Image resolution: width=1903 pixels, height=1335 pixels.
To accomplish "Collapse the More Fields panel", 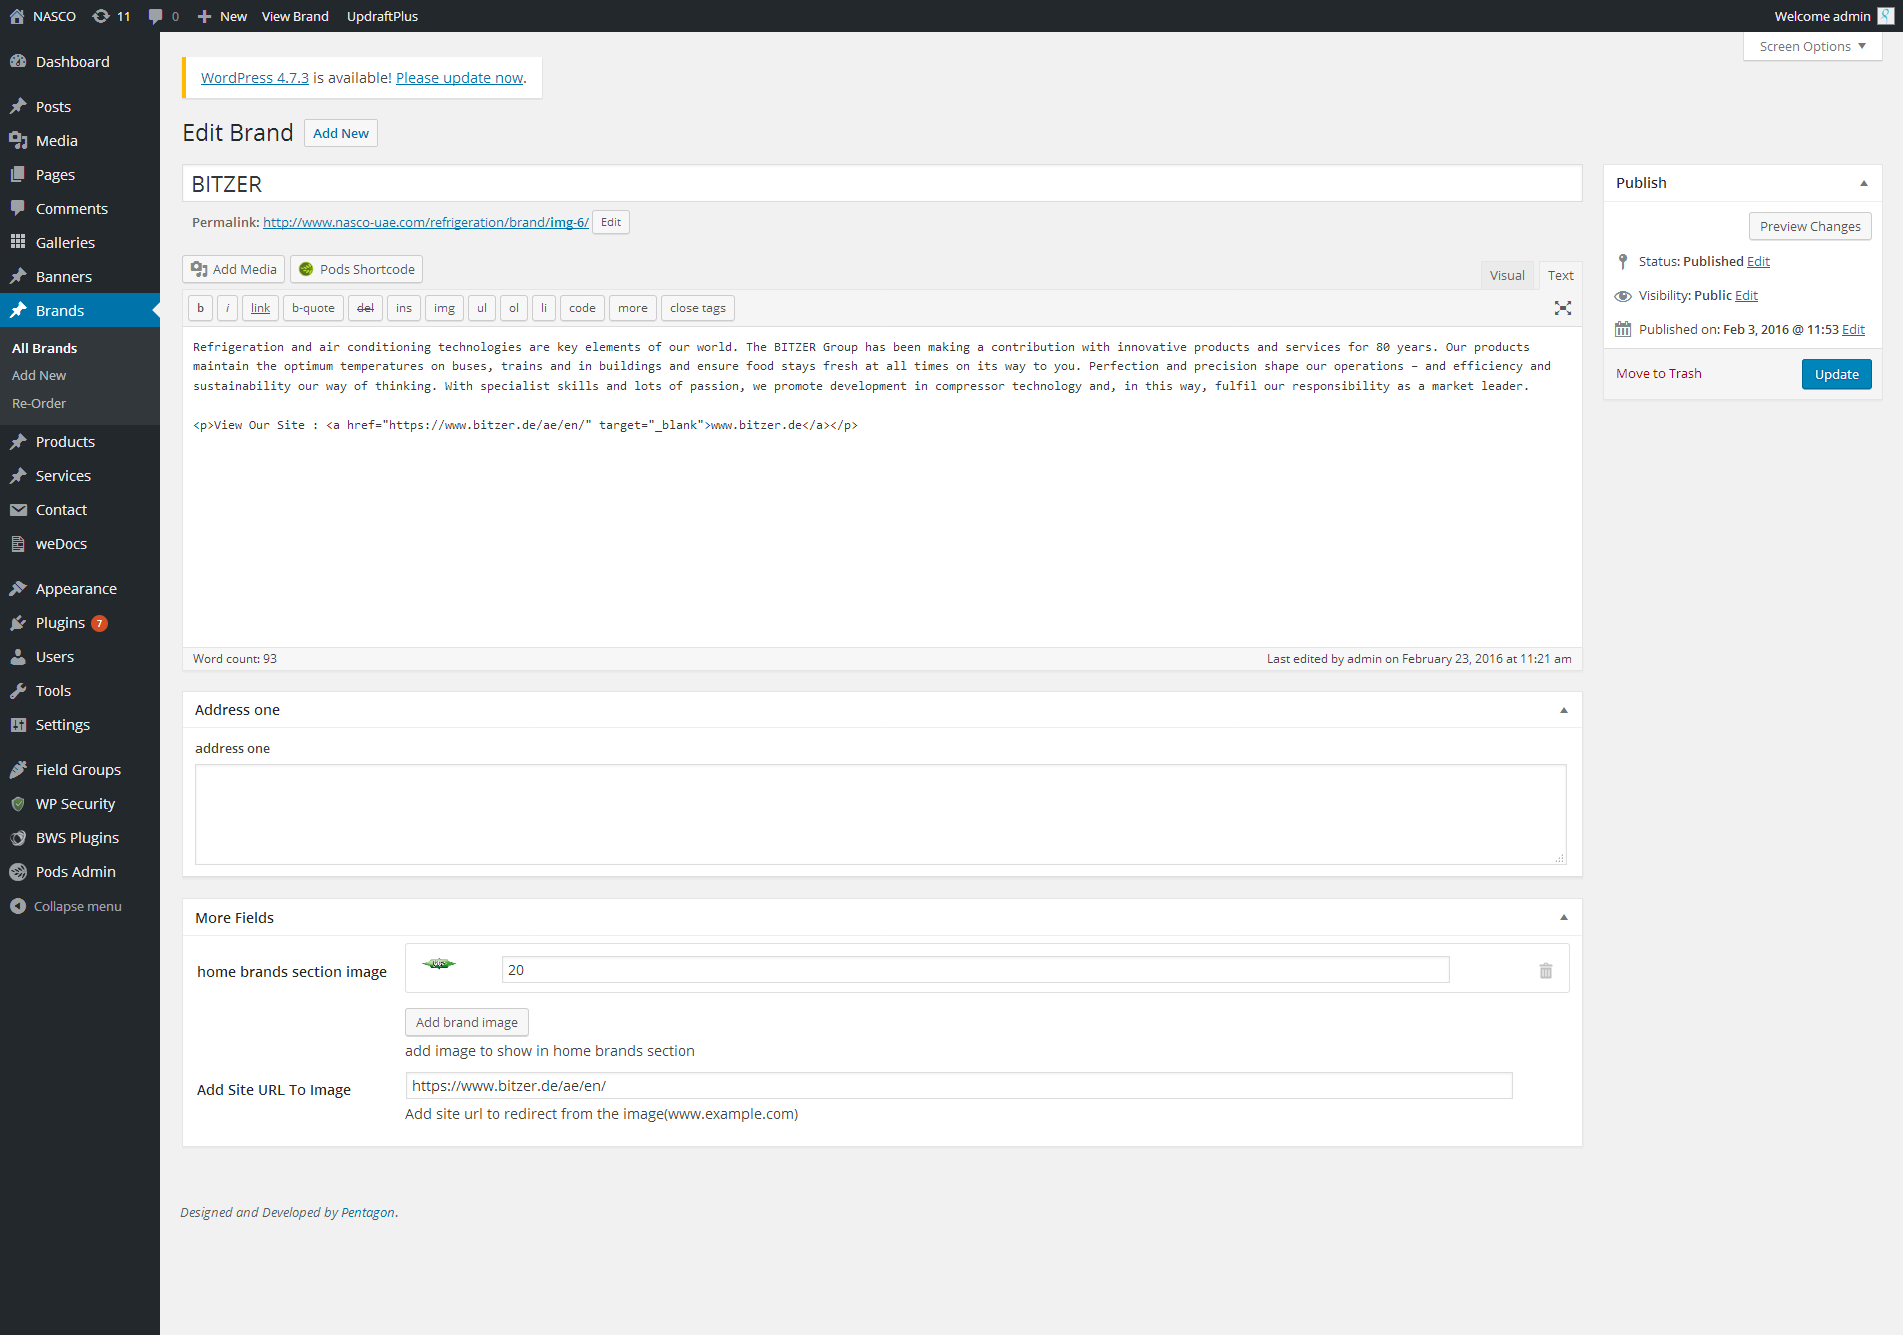I will click(x=1563, y=918).
